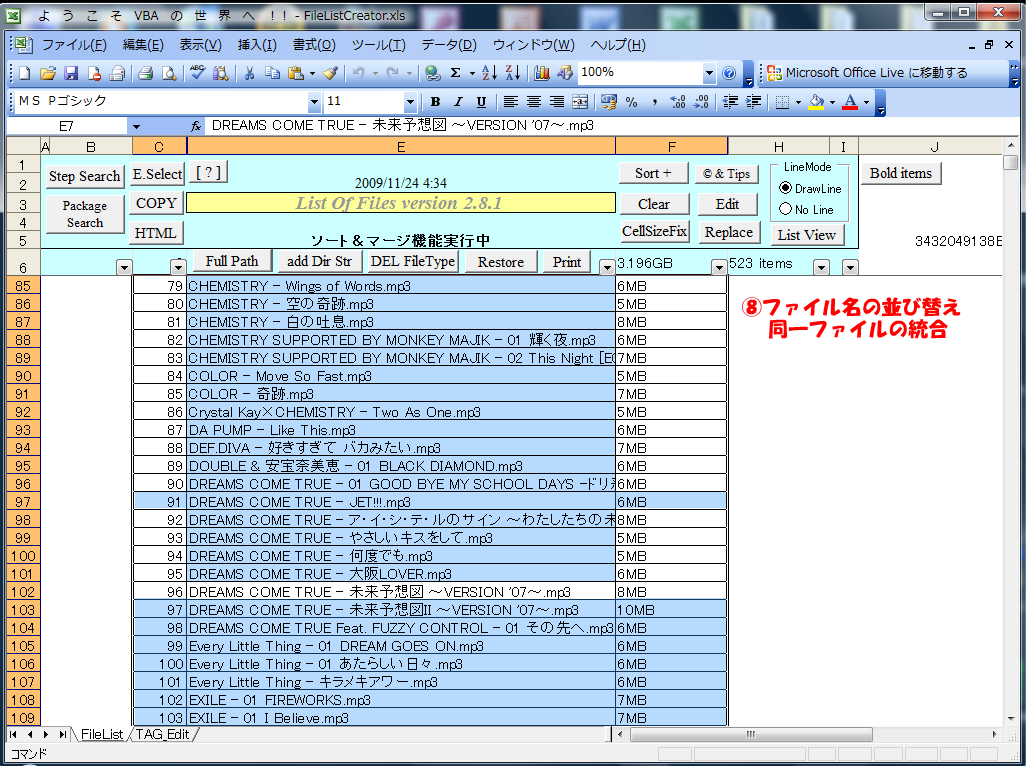Image resolution: width=1026 pixels, height=766 pixels.
Task: Open the filter dropdown in column B header row
Action: [x=124, y=267]
